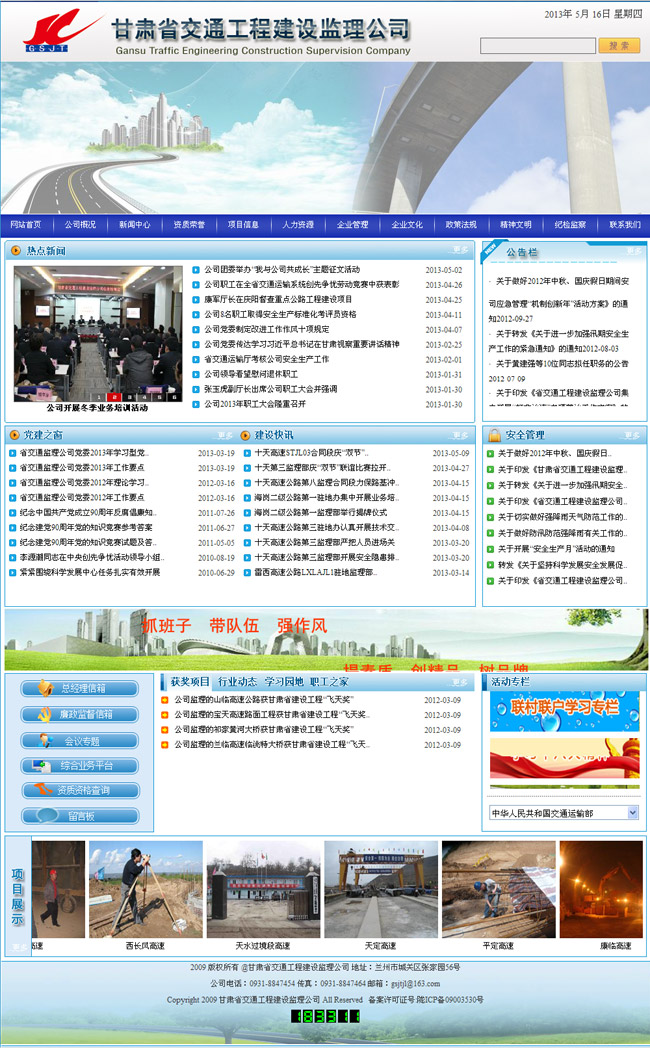The width and height of the screenshot is (650, 1048).
Task: Click the search text input field
Action: (x=537, y=46)
